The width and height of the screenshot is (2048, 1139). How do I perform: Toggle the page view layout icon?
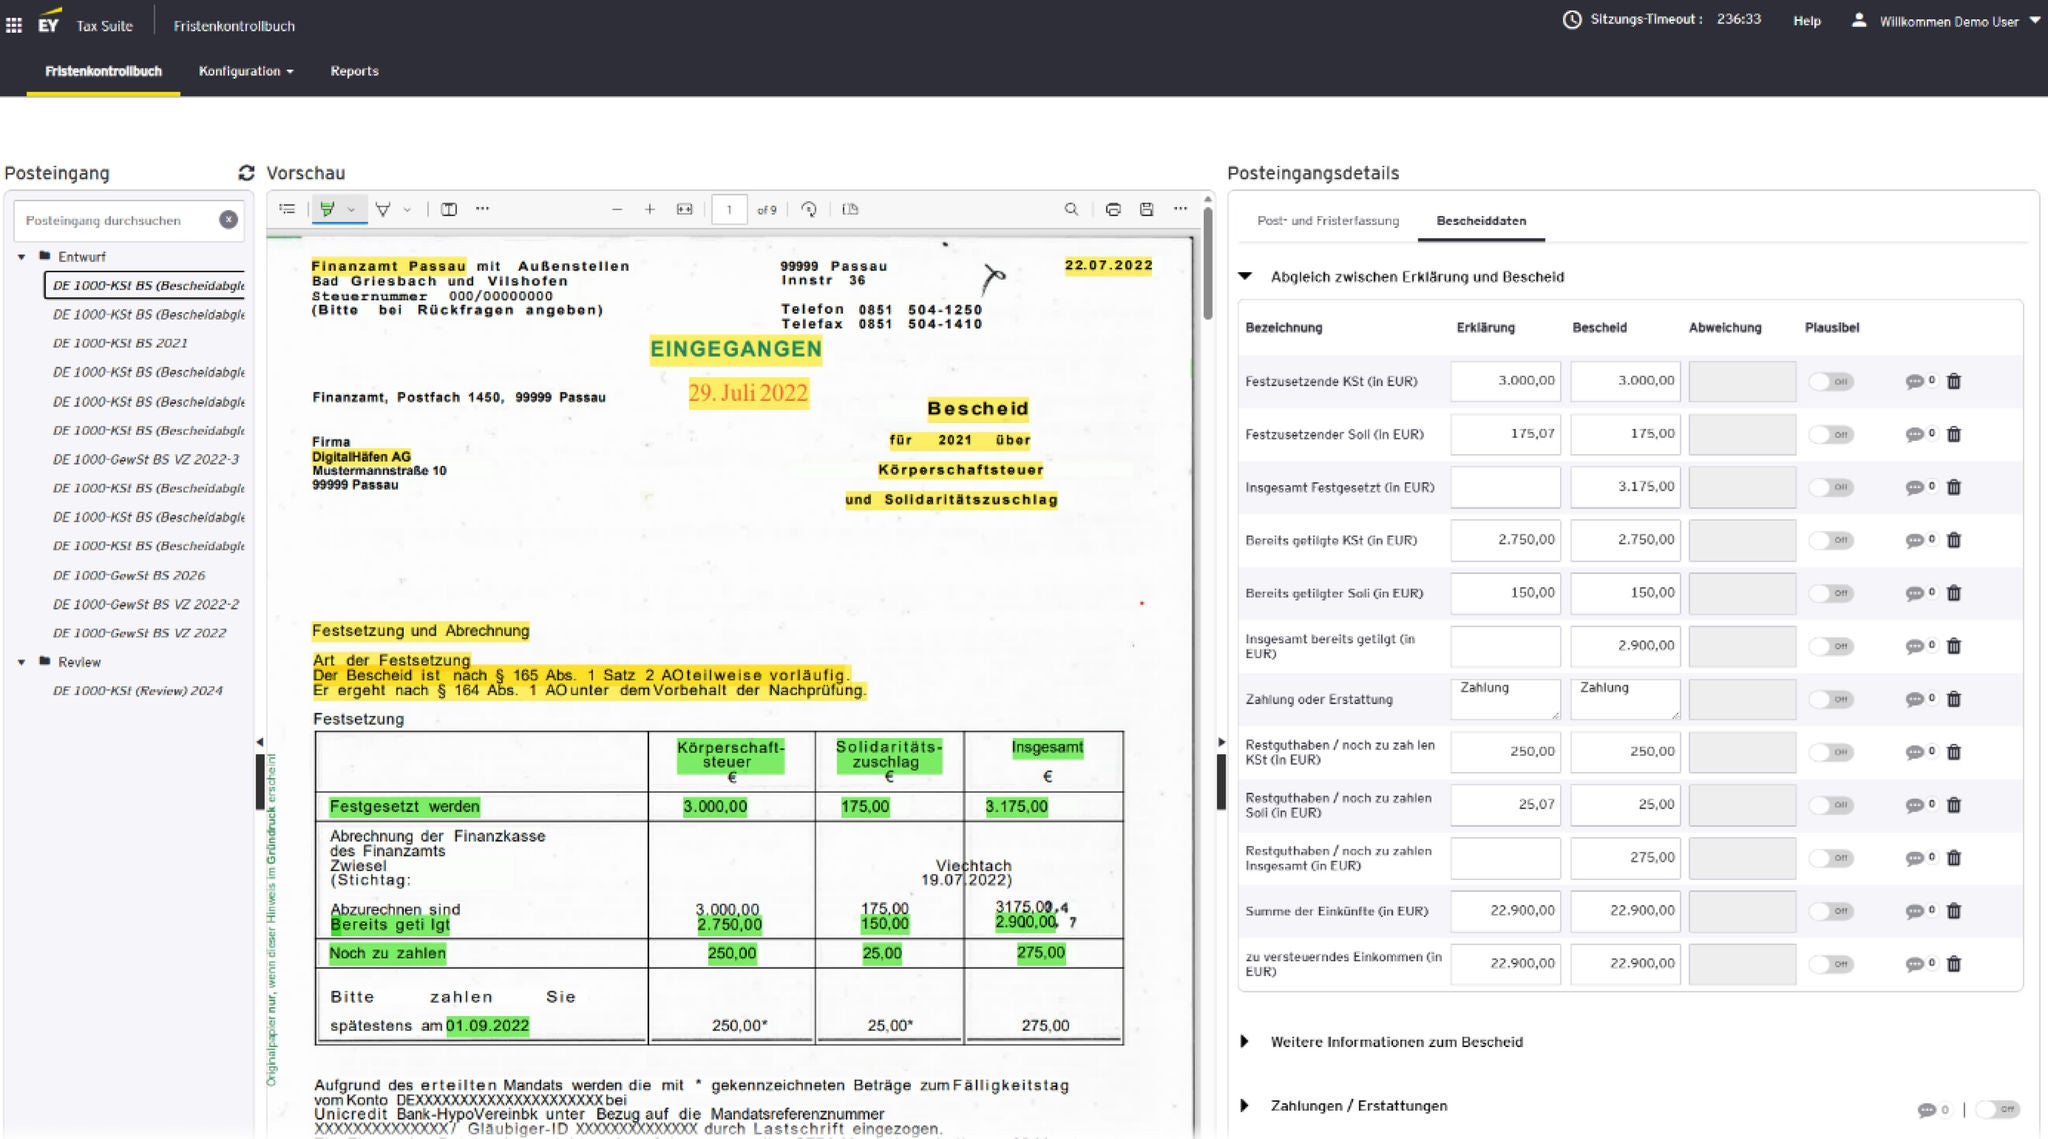tap(850, 209)
